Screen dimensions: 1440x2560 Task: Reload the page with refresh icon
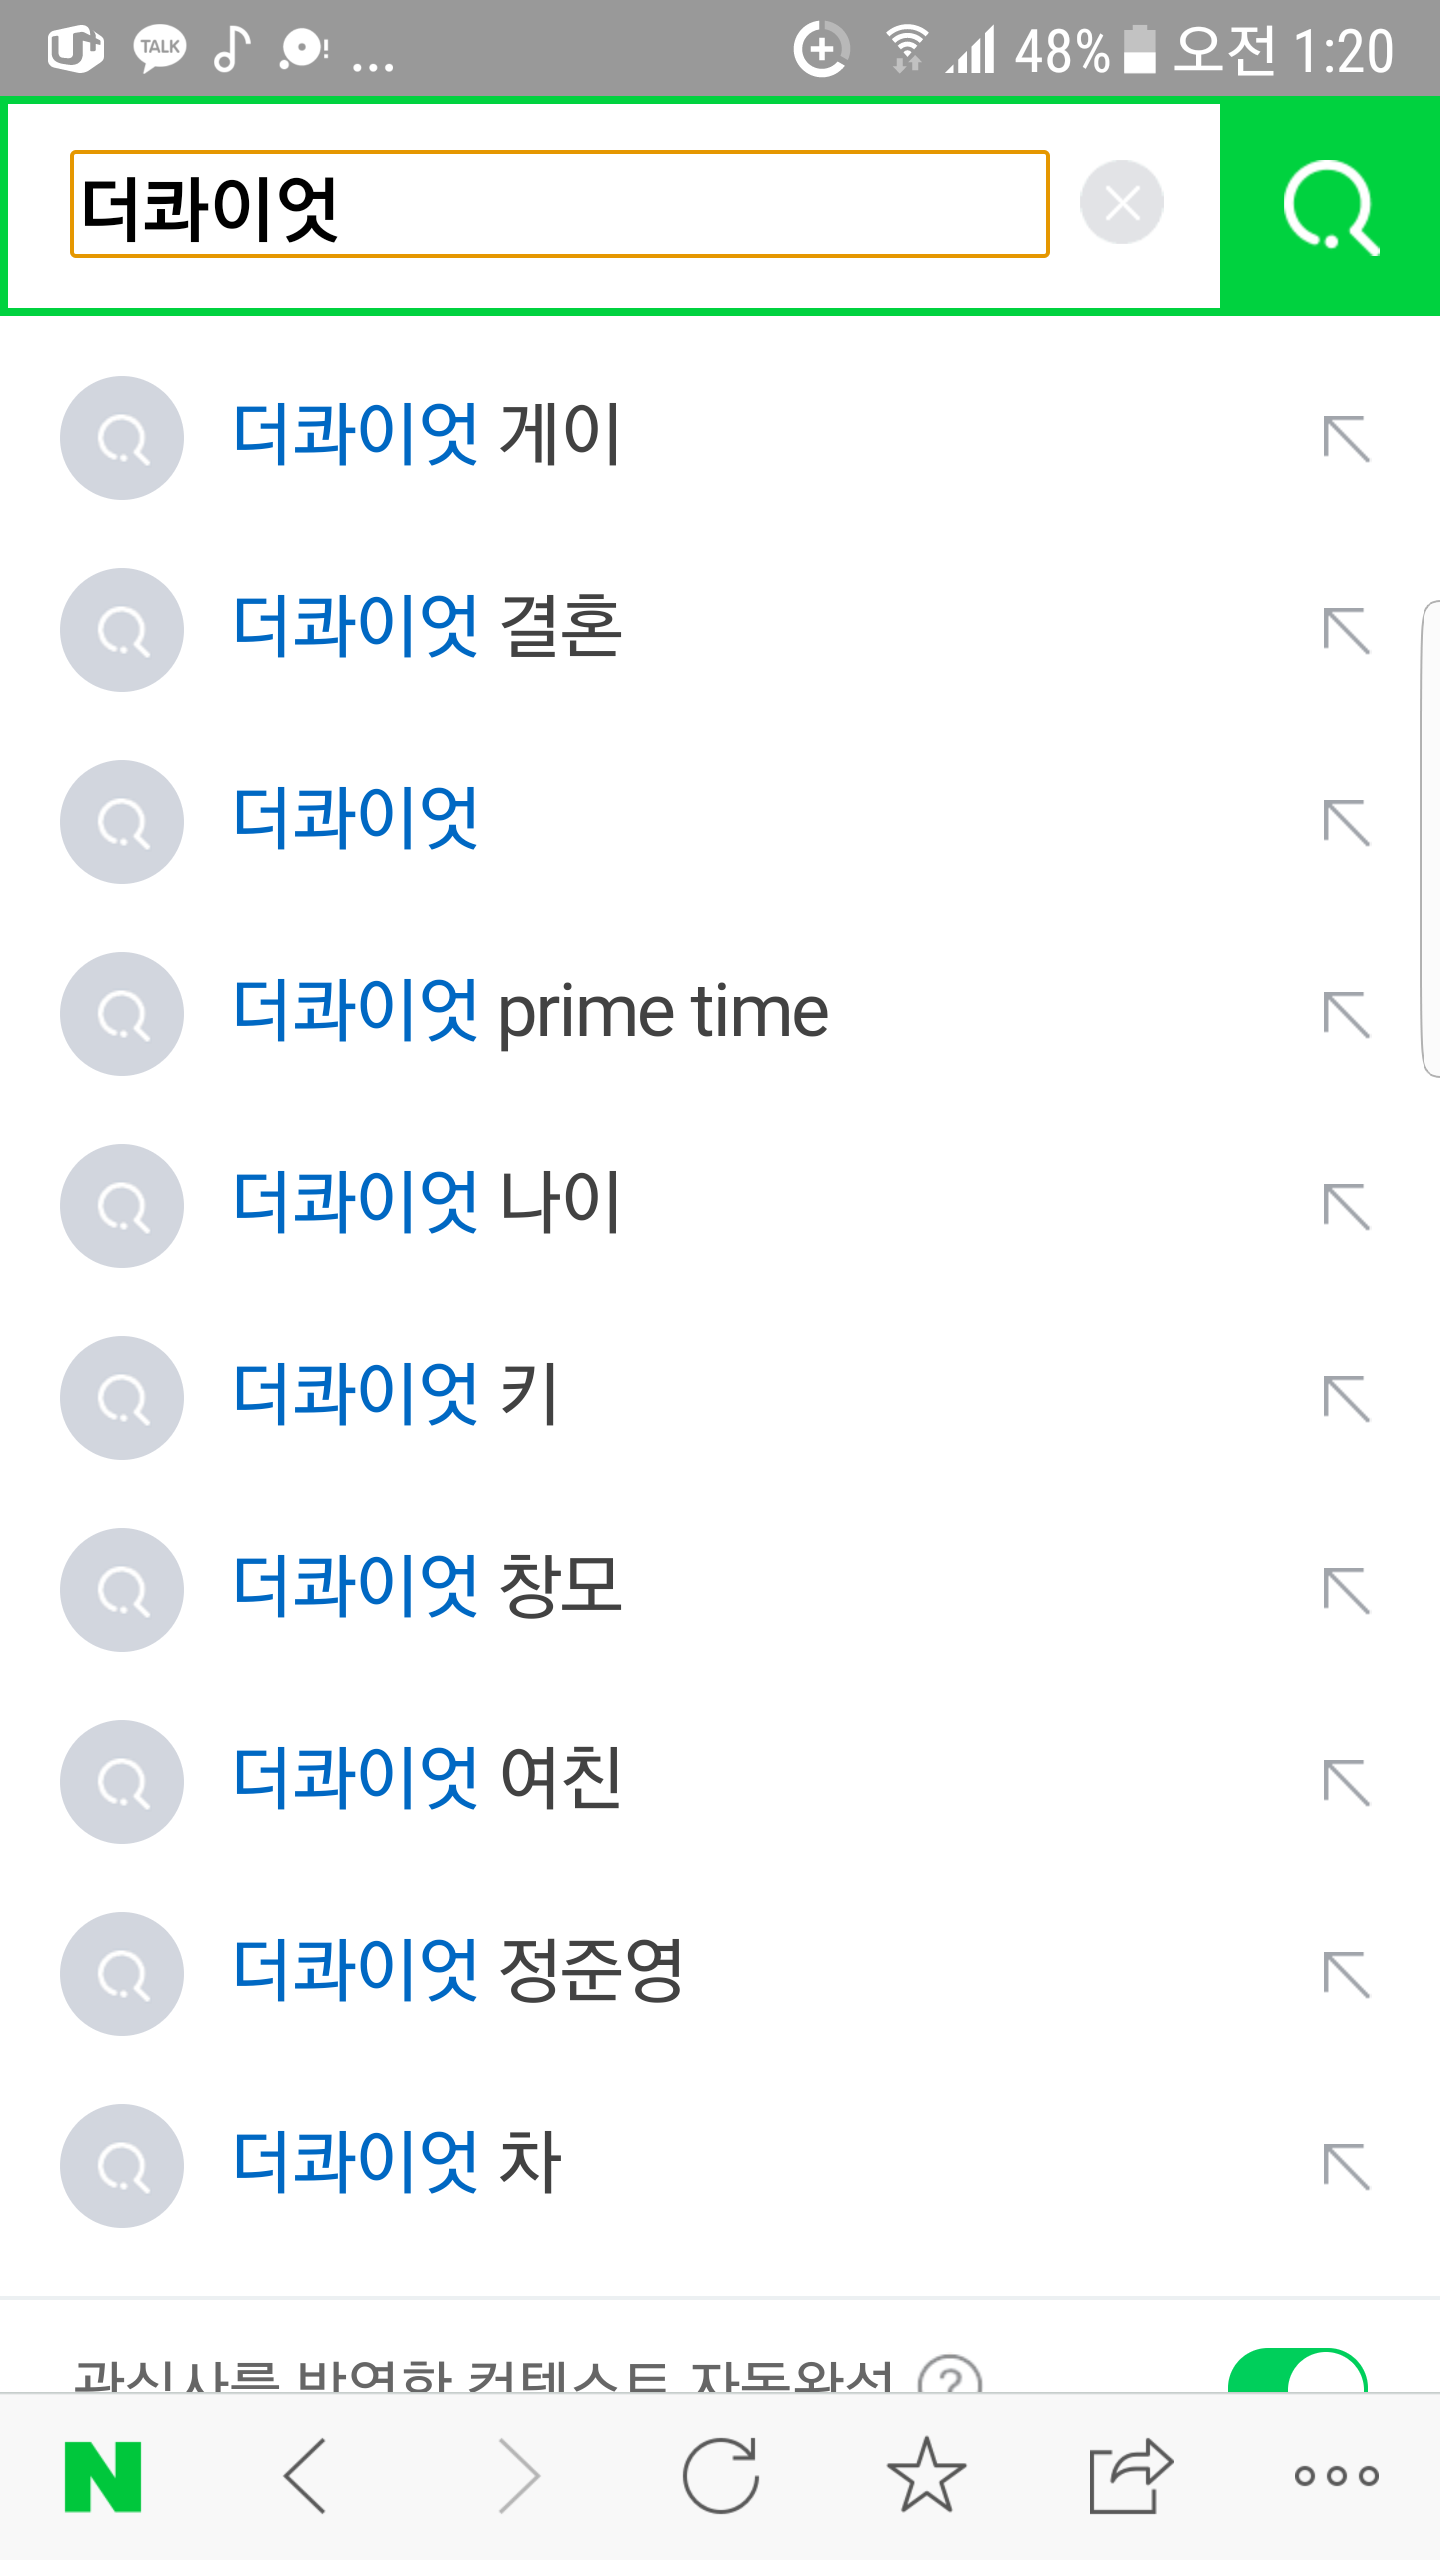tap(720, 2476)
